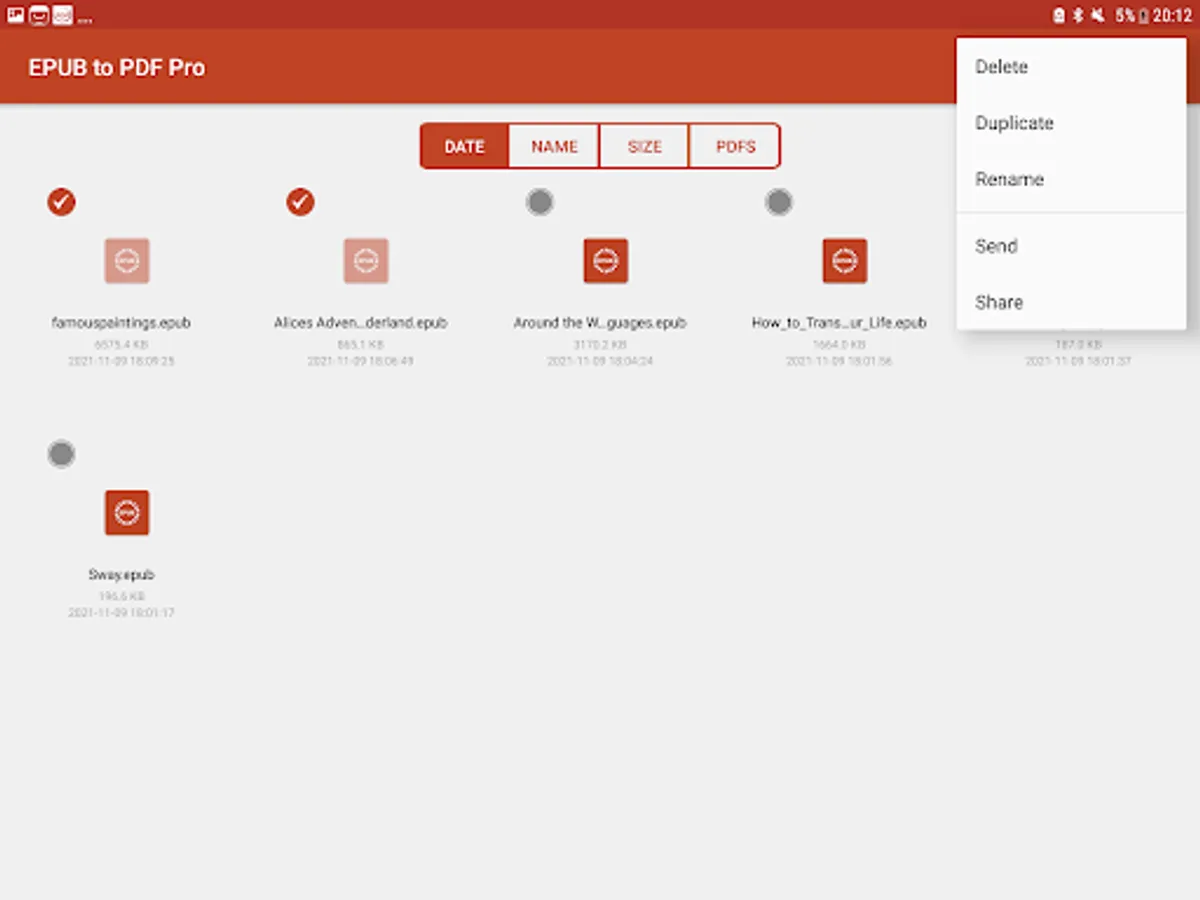Tap the muted sound icon in status bar
The image size is (1200, 900).
tap(1098, 15)
